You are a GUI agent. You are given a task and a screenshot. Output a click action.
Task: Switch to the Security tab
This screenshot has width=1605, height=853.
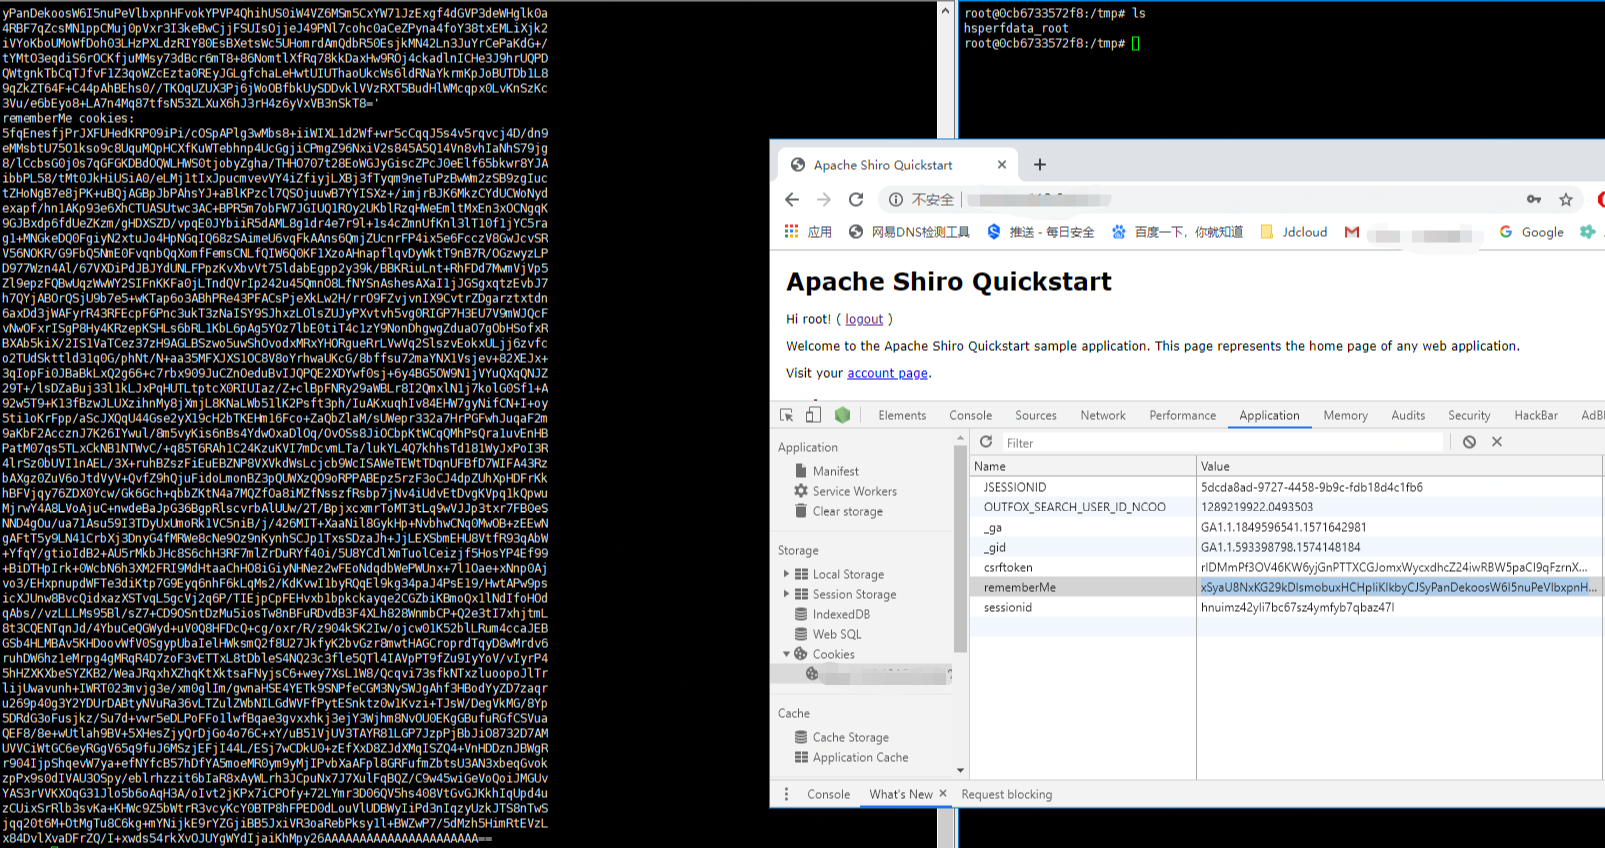[1469, 415]
